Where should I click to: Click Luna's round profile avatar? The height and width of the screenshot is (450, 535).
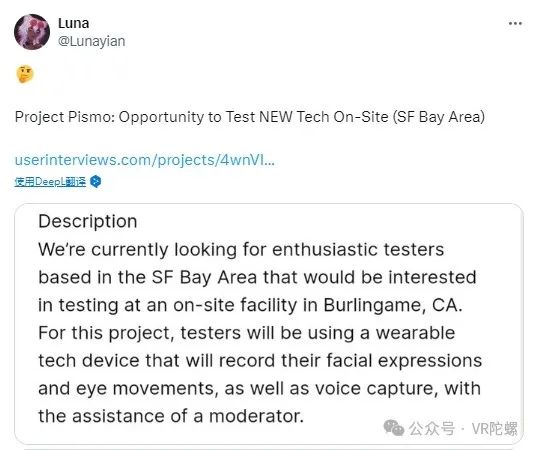click(32, 32)
